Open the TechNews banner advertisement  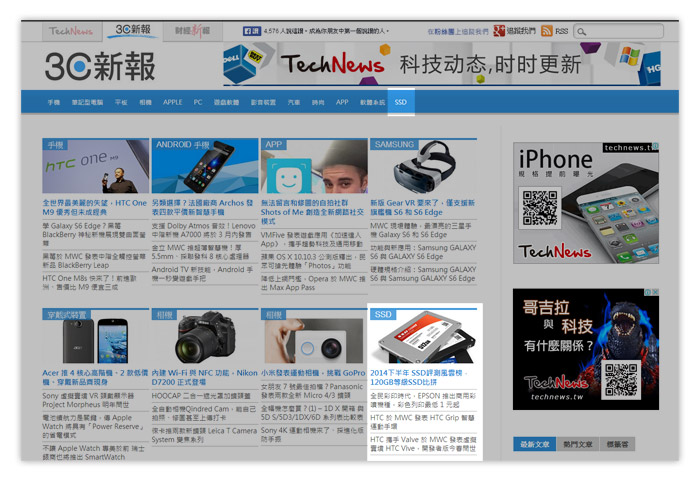click(442, 64)
